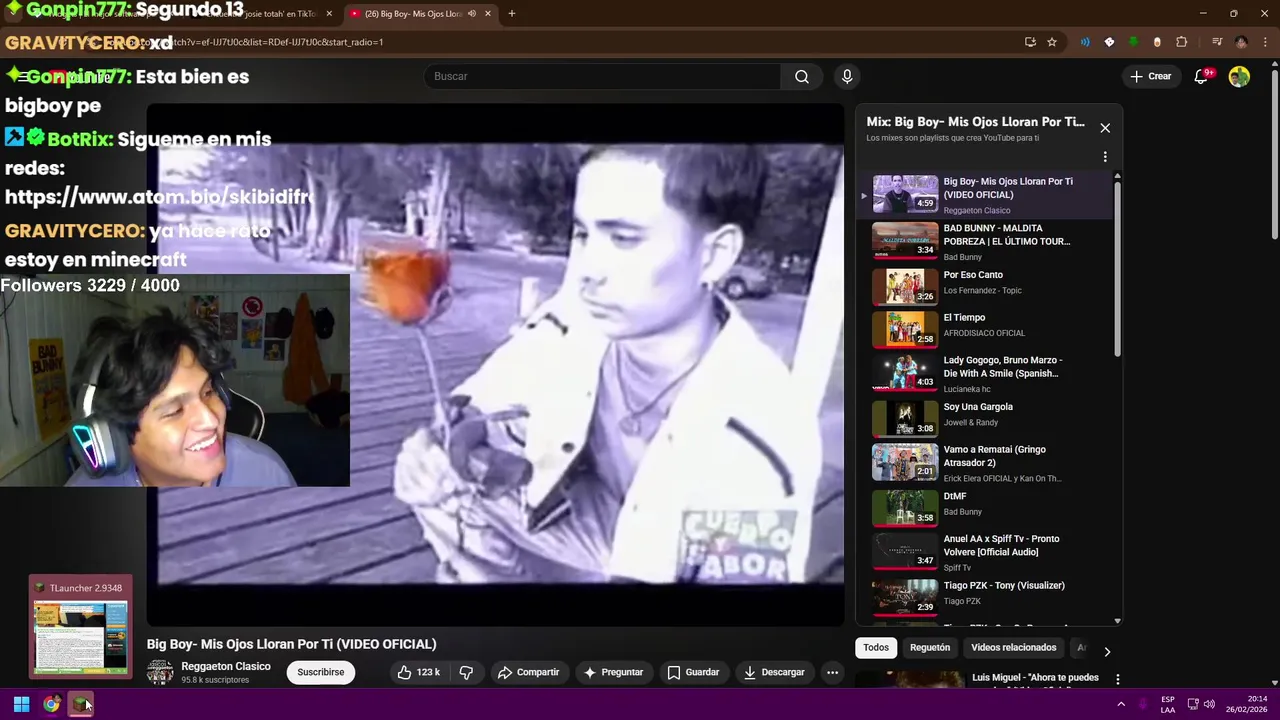Play BAD BUNNY - MALDITA POBREZA in mix
Image resolution: width=1280 pixels, height=720 pixels.
[x=990, y=241]
